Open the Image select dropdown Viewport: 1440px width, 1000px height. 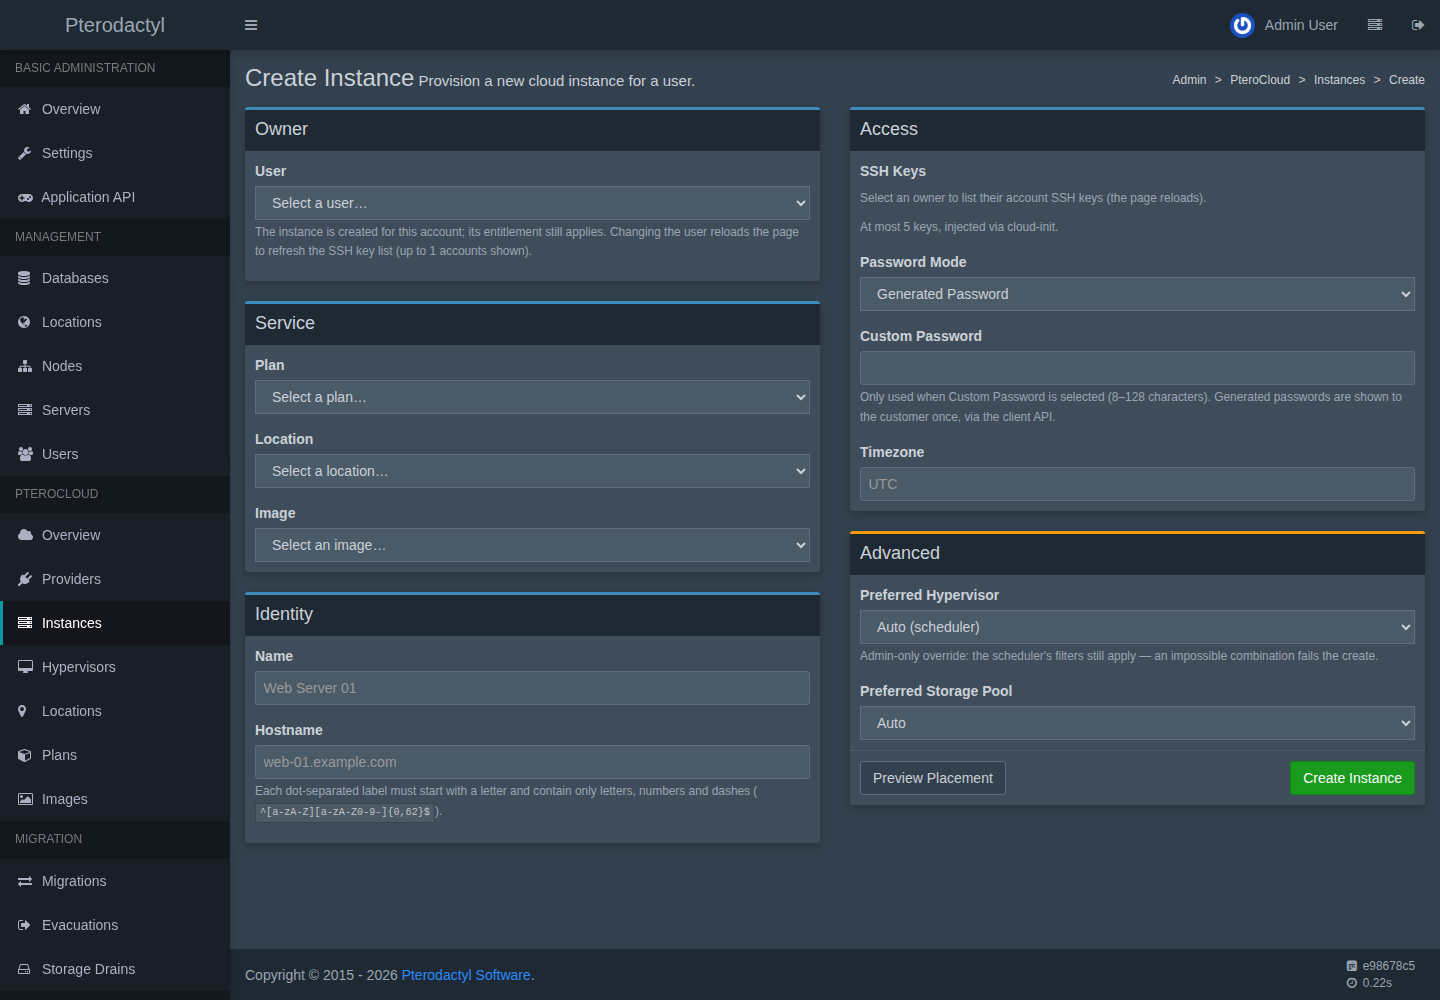tap(532, 545)
